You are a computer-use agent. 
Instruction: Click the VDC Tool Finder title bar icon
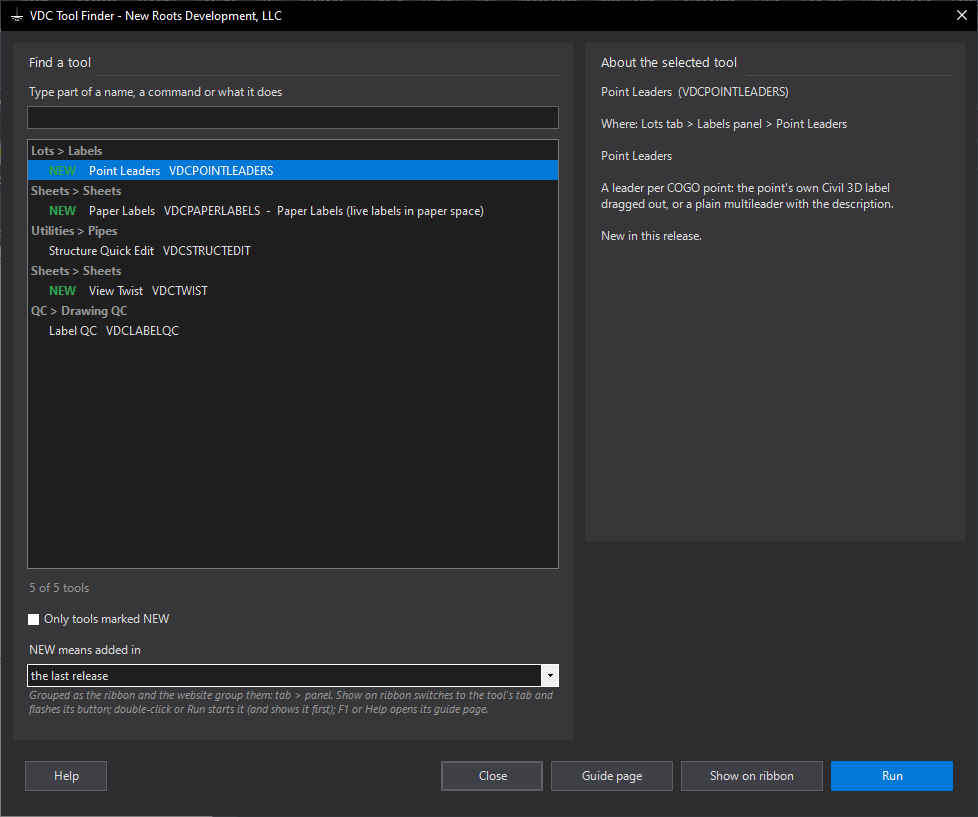point(17,16)
